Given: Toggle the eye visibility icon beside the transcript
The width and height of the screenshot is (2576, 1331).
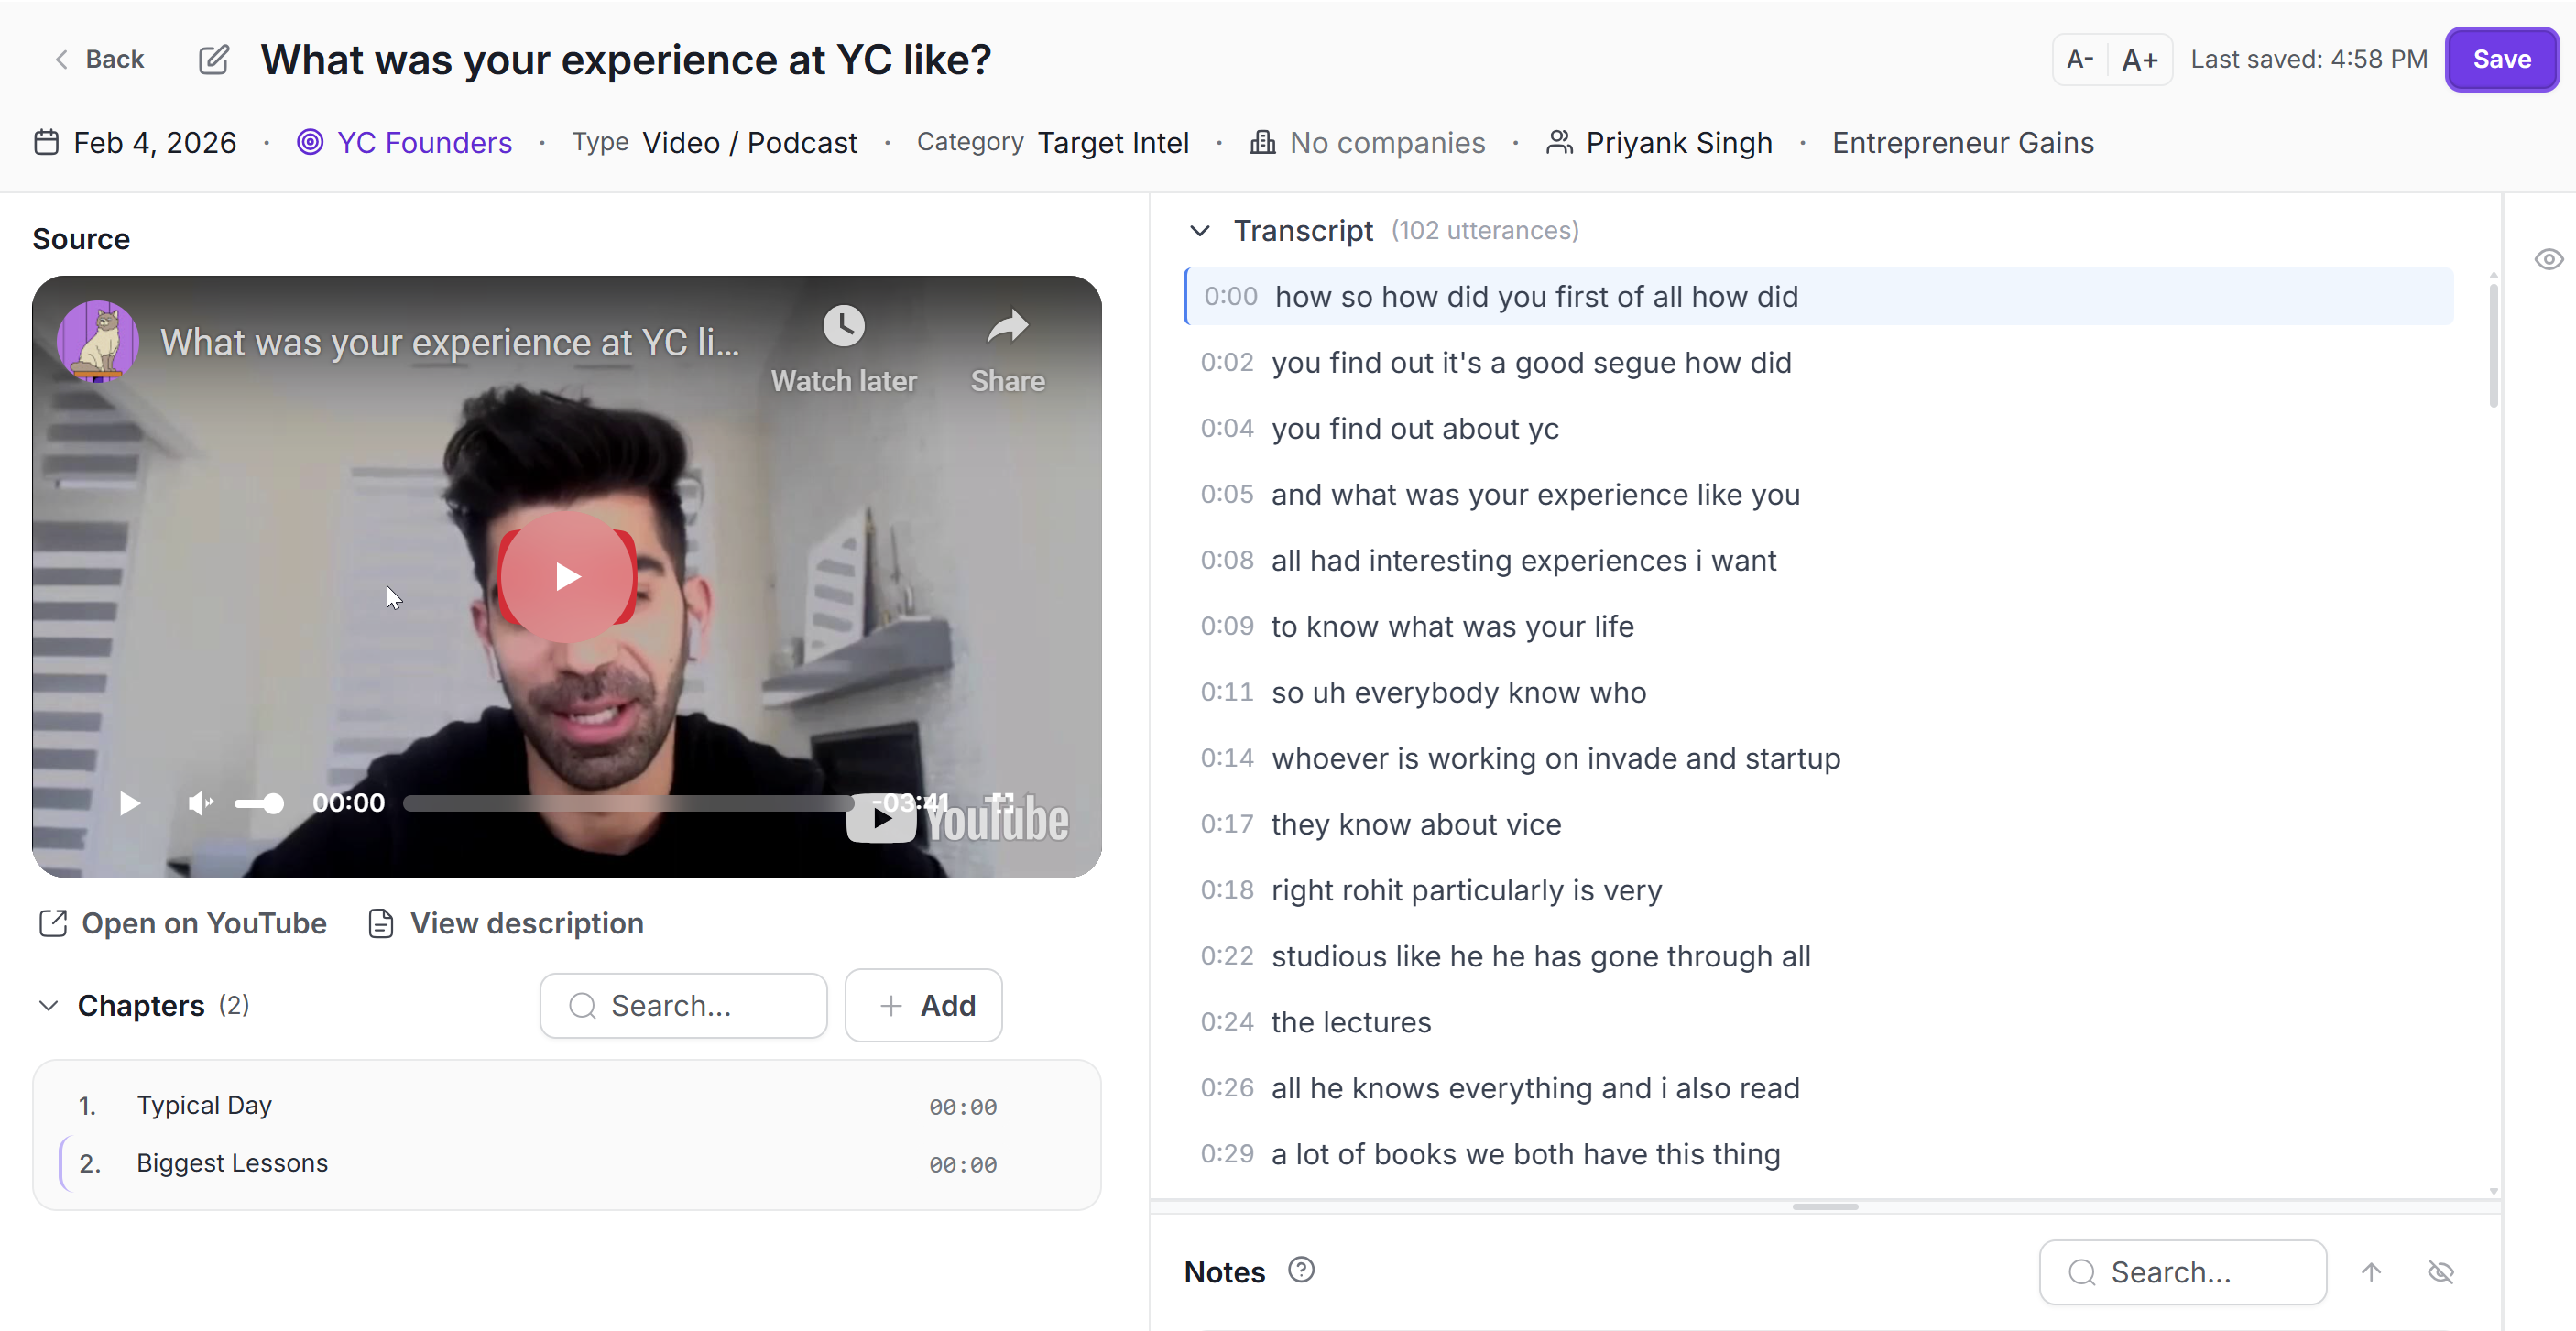Looking at the screenshot, I should tap(2549, 259).
